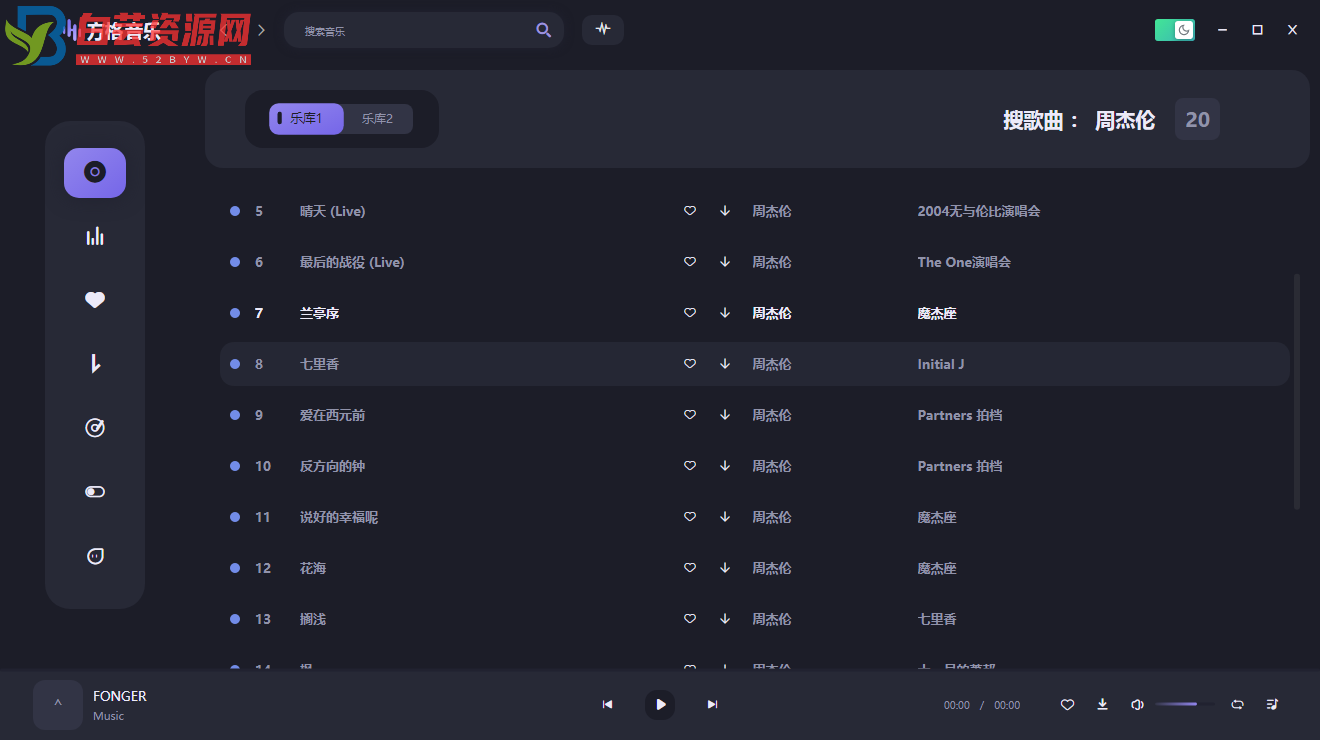Skip to previous track
Image resolution: width=1320 pixels, height=740 pixels.
[x=607, y=704]
